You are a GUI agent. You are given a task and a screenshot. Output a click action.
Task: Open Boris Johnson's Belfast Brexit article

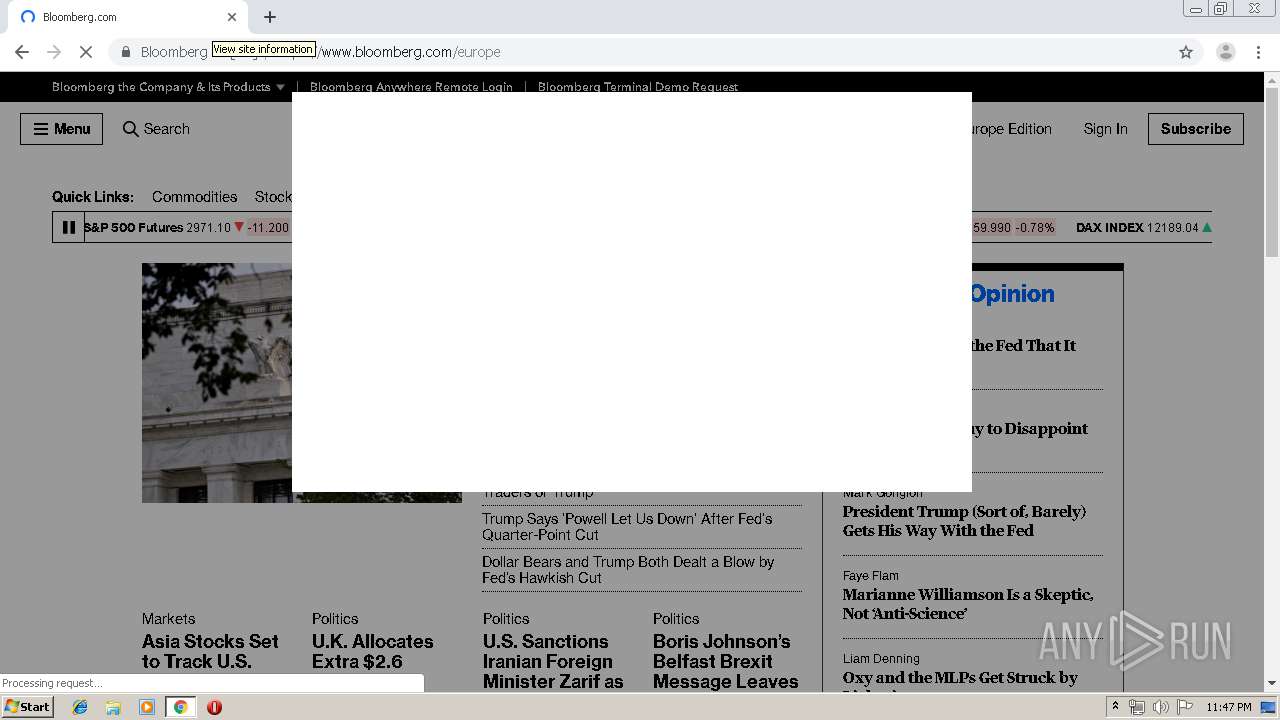(726, 661)
